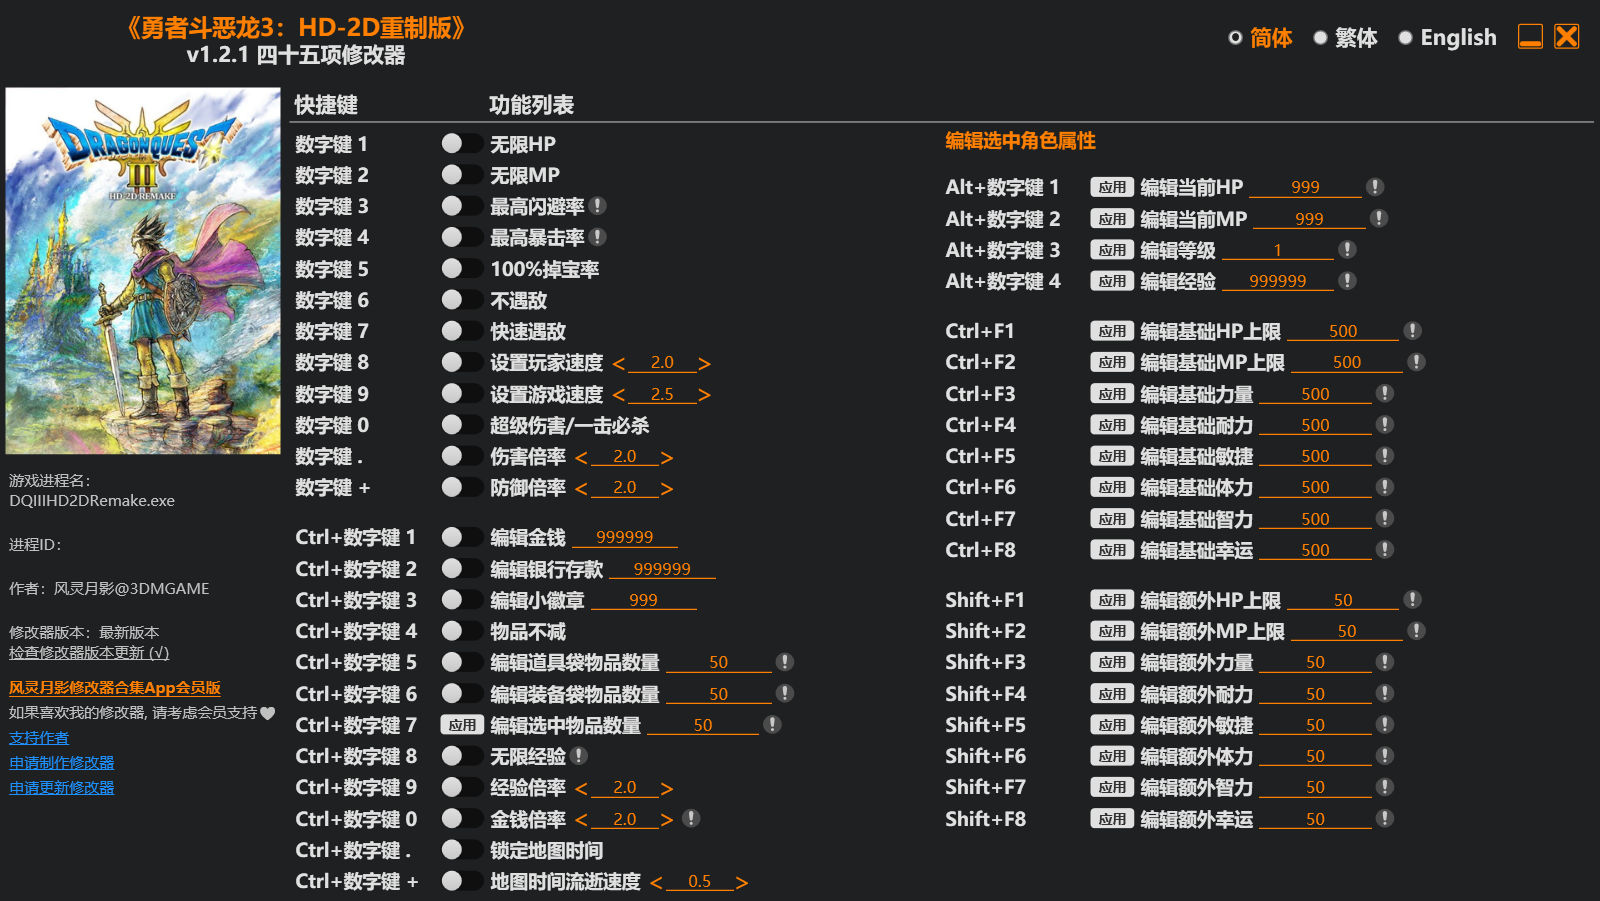1600x901 pixels.
Task: Click the info icon for 编辑等级
Action: pyautogui.click(x=1347, y=249)
